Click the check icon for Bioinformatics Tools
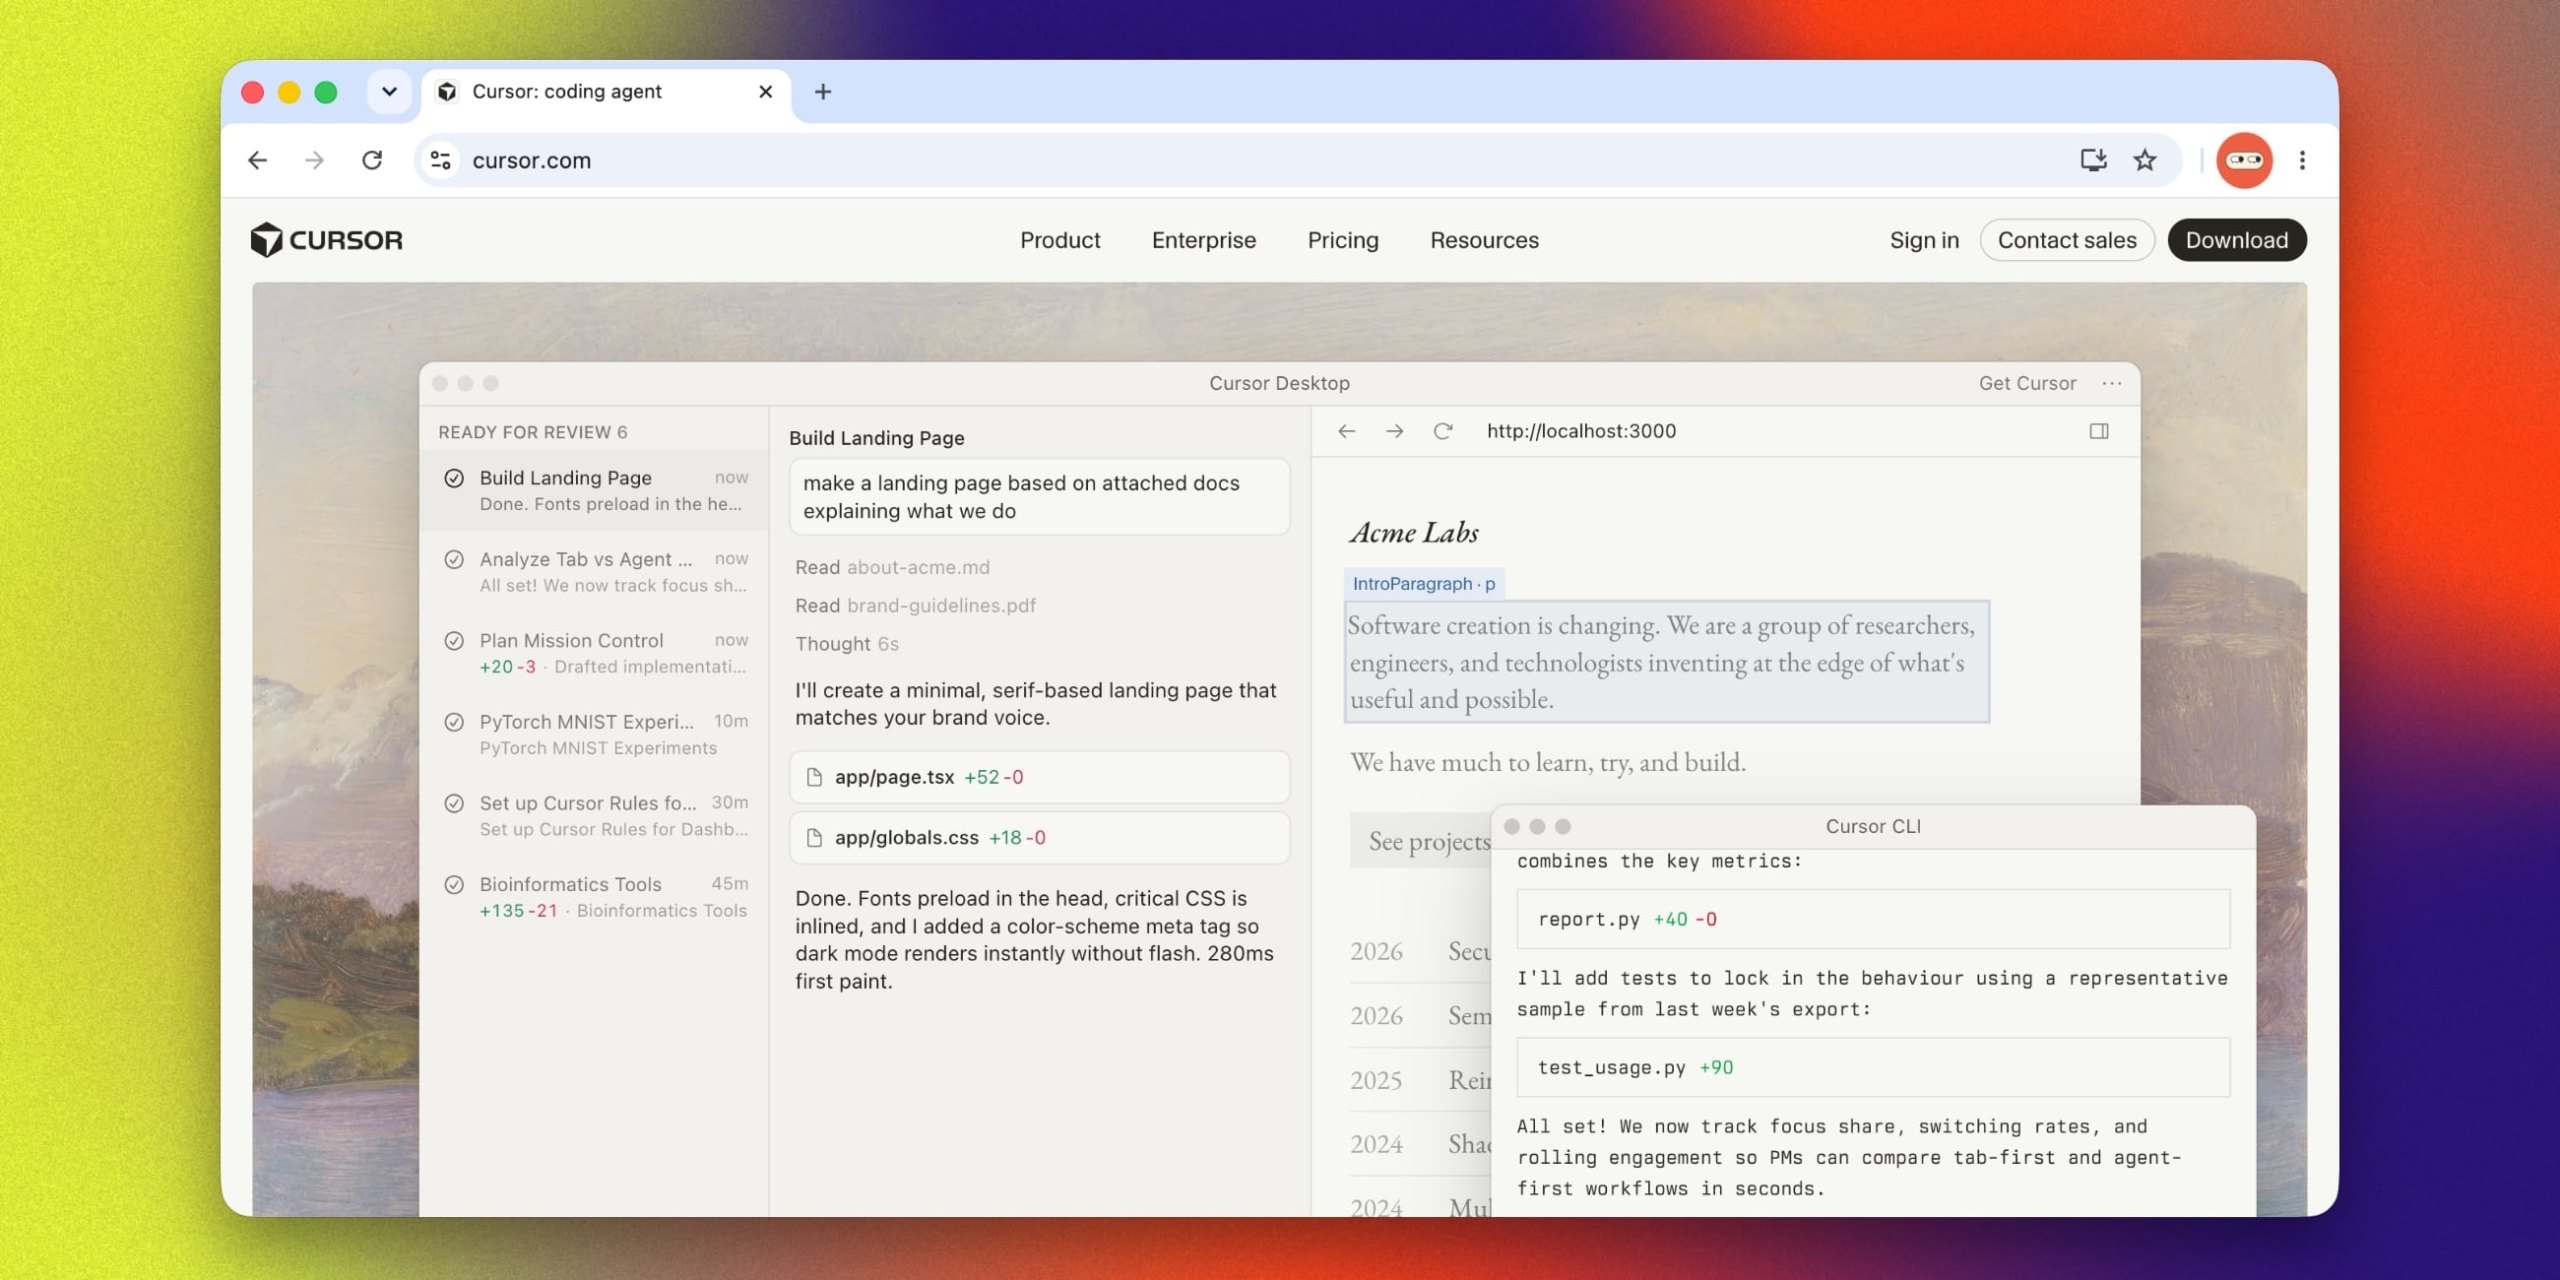The height and width of the screenshot is (1280, 2560). 454,884
